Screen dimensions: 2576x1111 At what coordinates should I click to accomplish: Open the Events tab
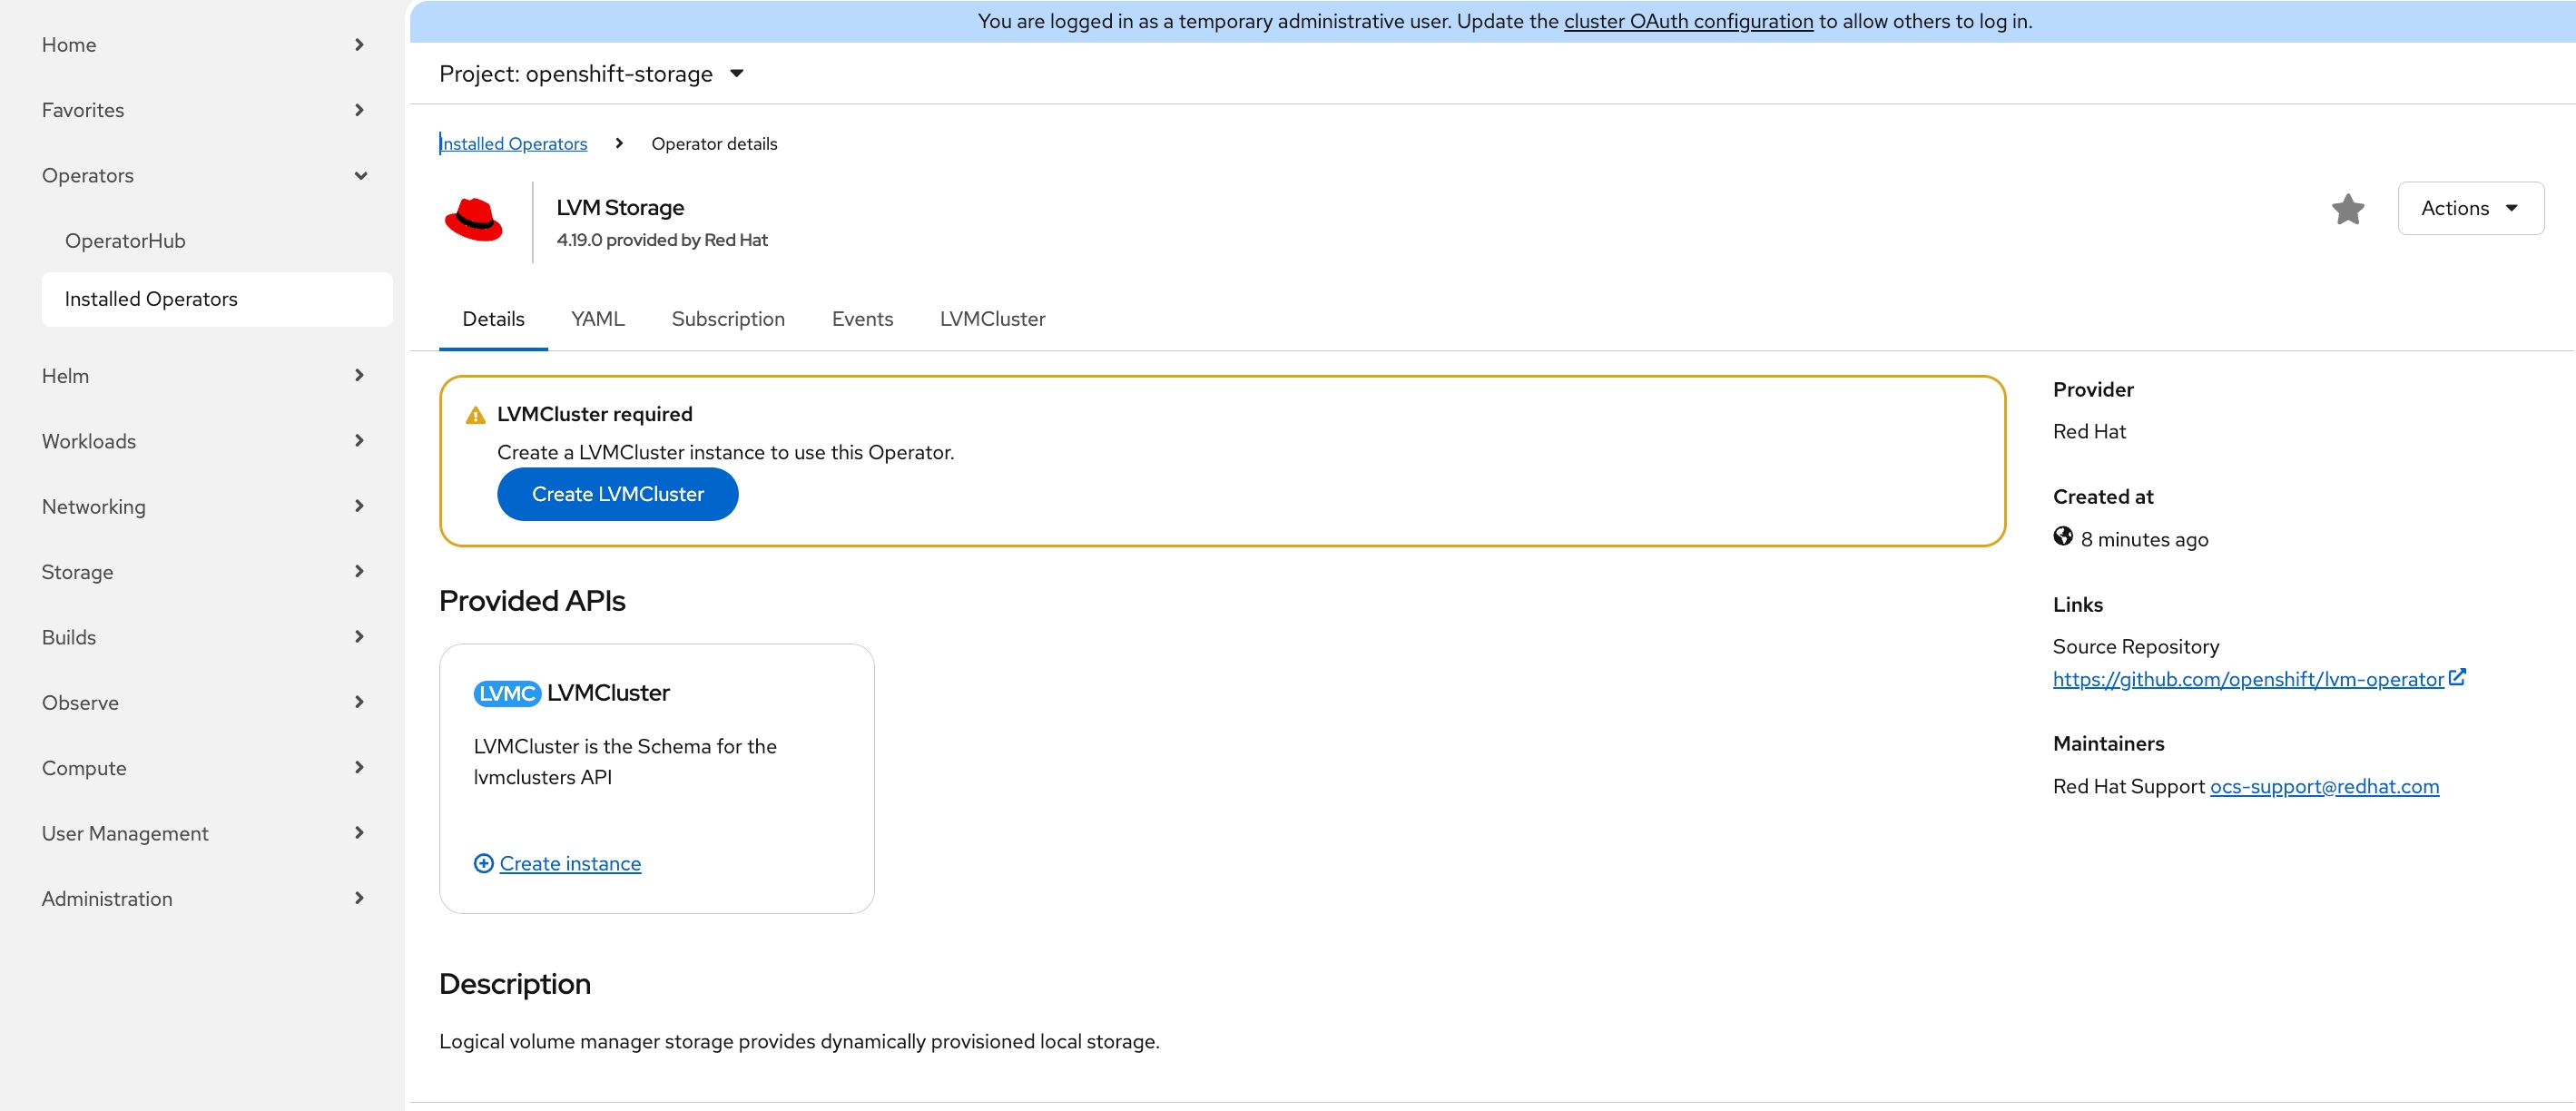(862, 319)
